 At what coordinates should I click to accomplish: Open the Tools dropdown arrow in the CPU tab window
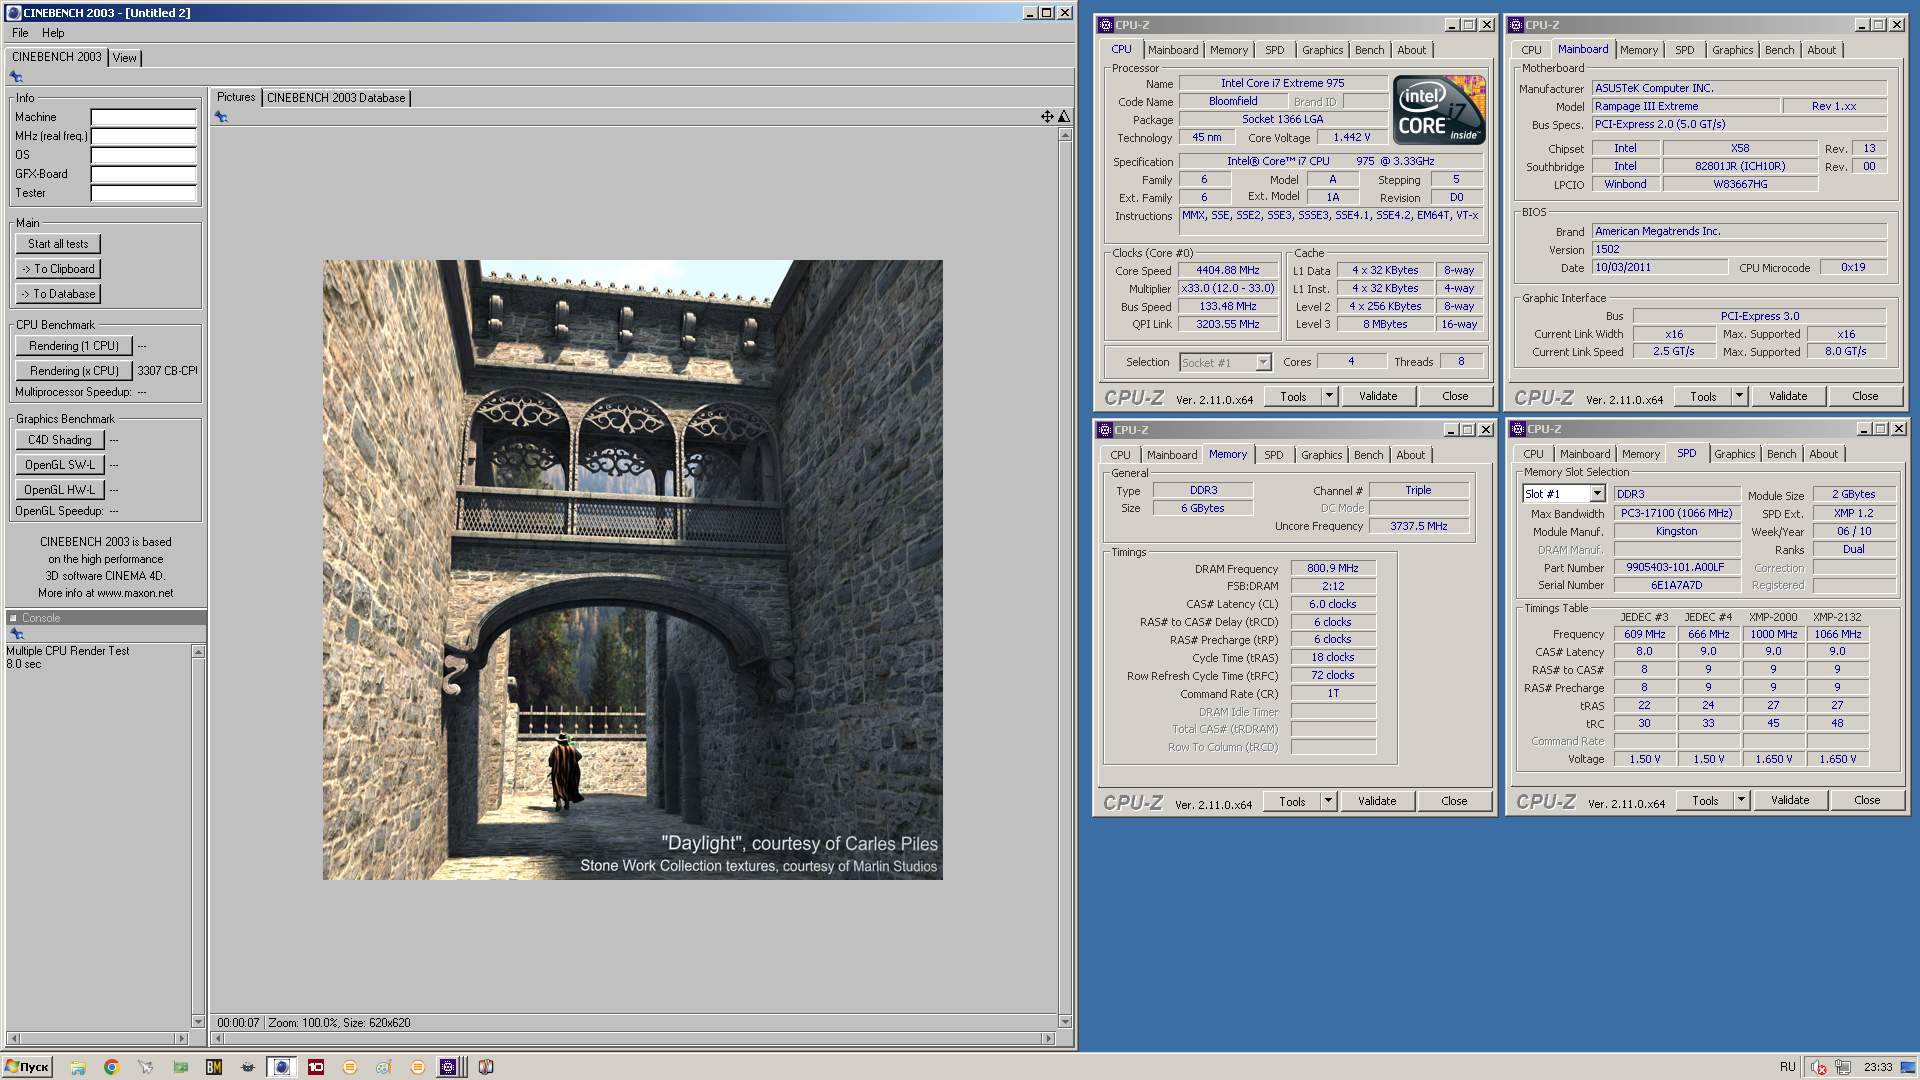pyautogui.click(x=1329, y=396)
